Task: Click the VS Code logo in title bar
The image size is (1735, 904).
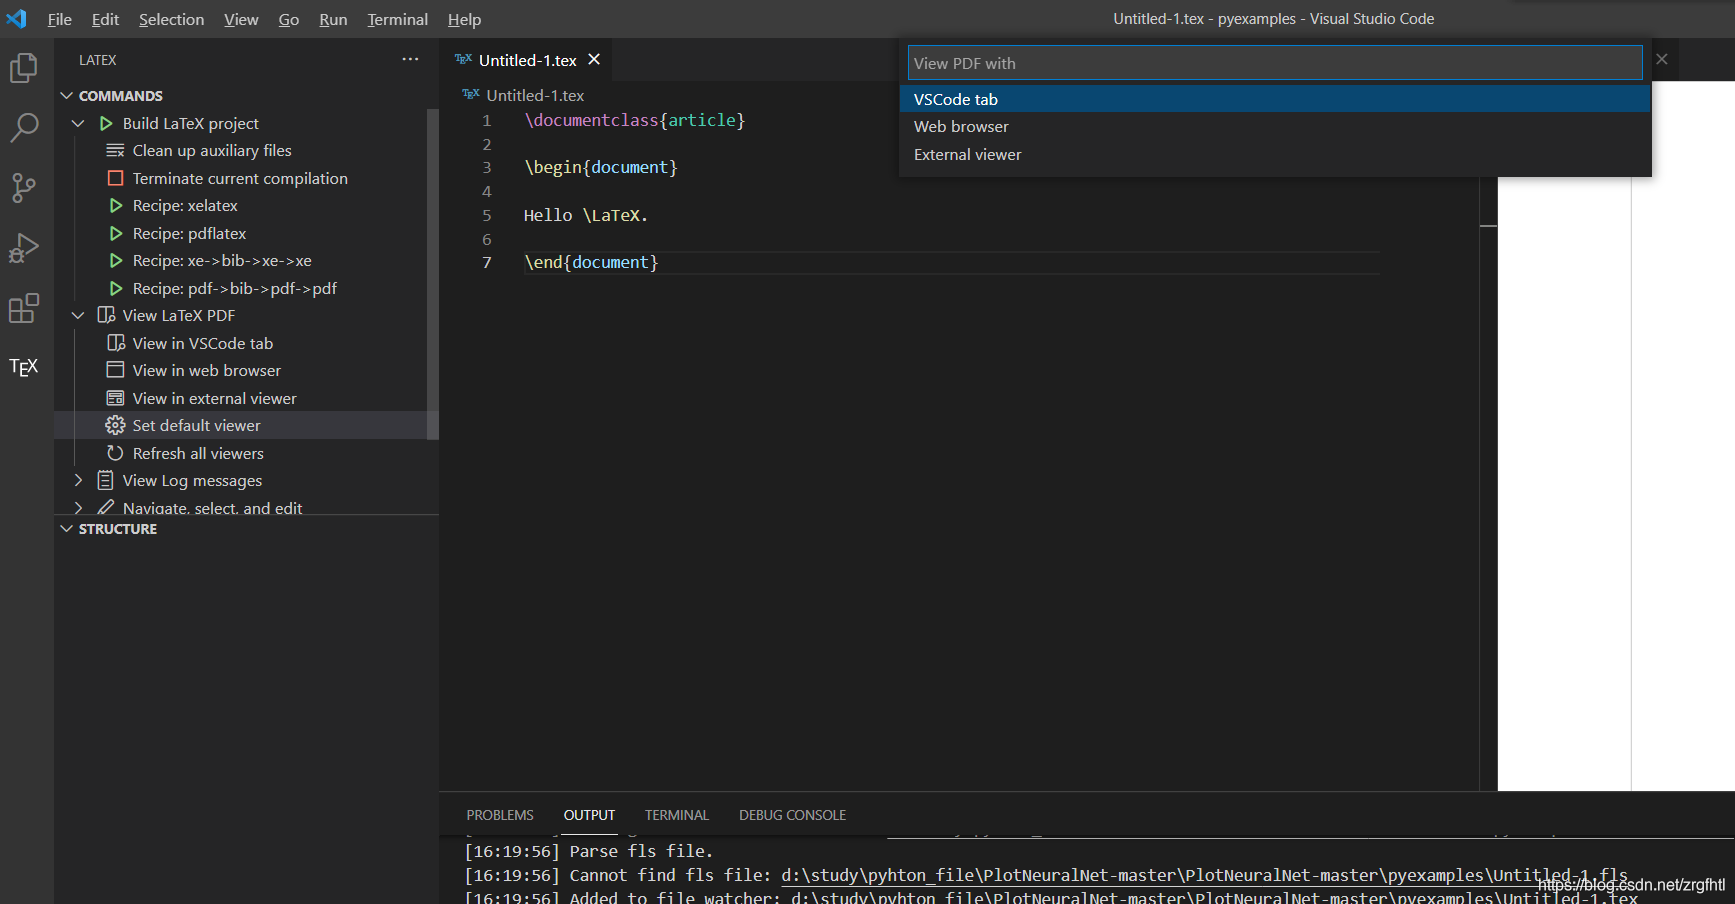Action: (17, 18)
